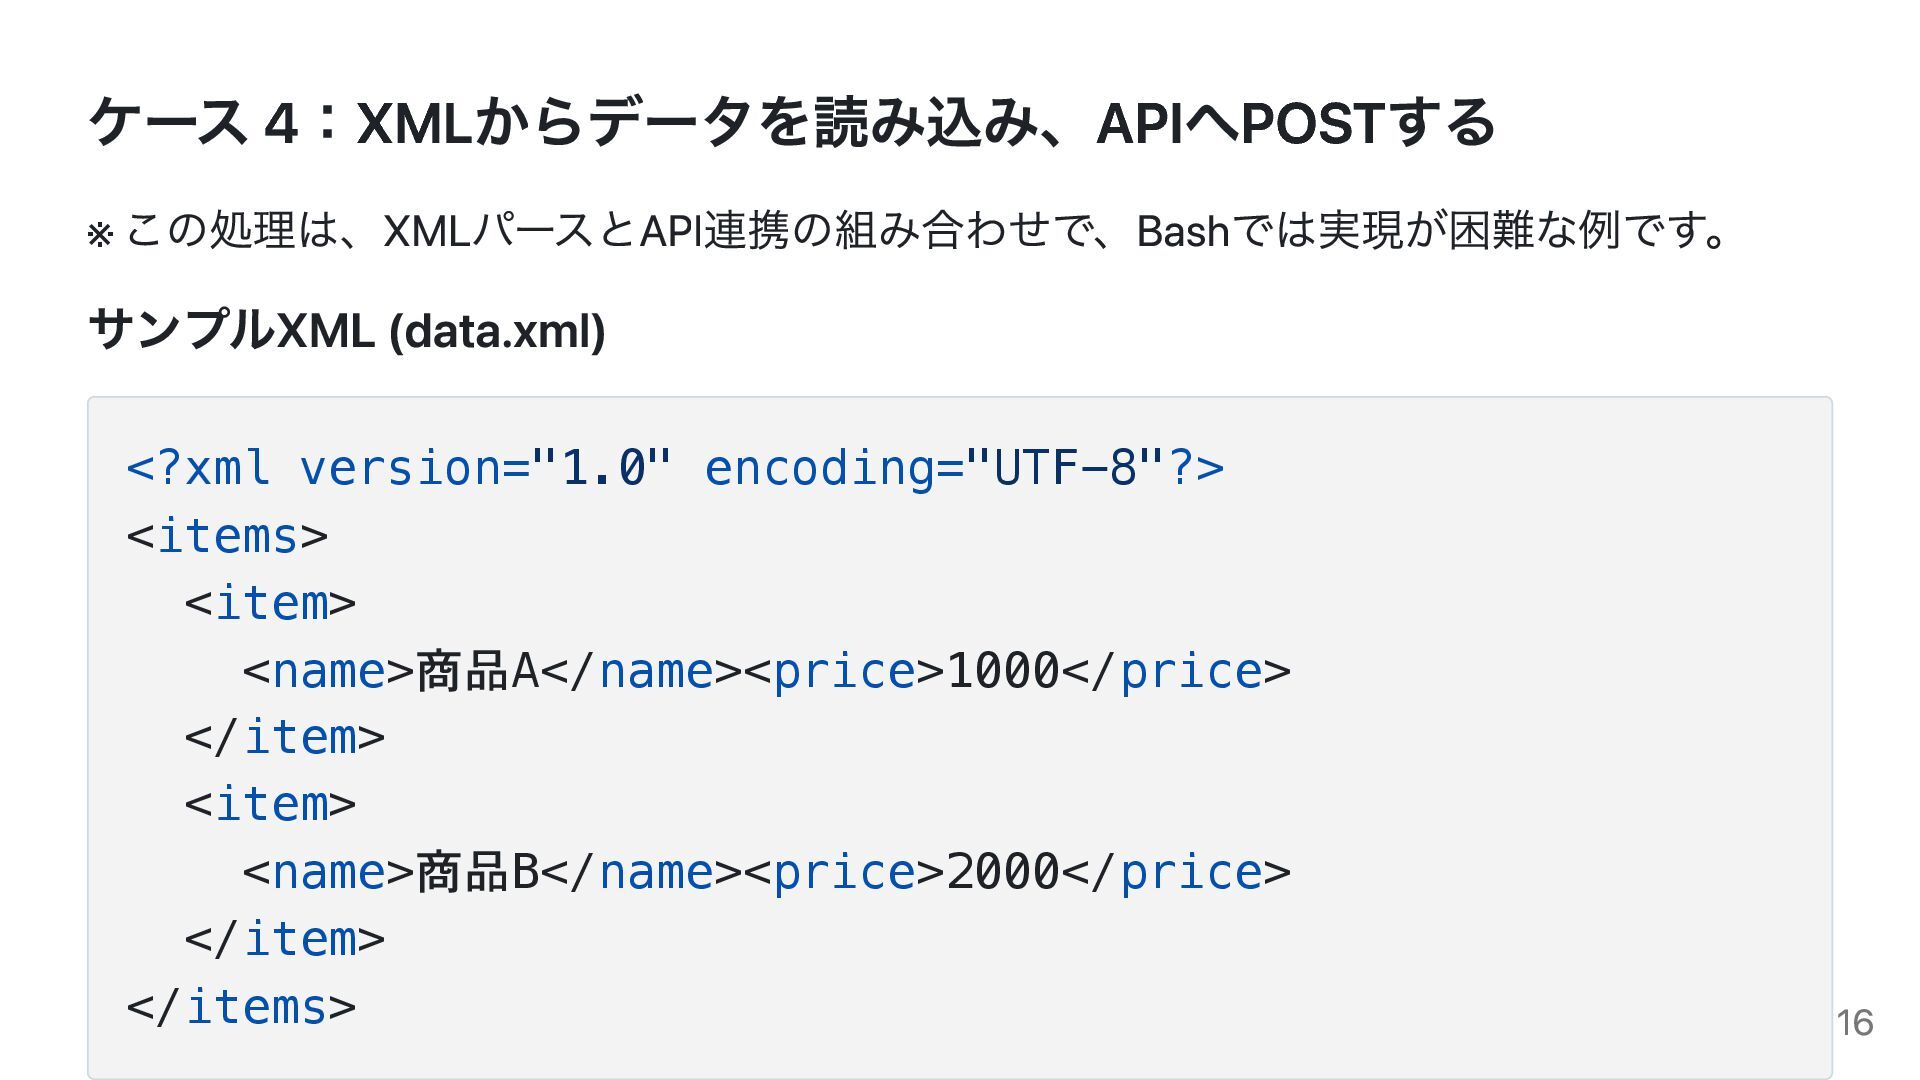Click the サンプルXML (data.xml) subheading
Screen dimensions: 1920x1080
tap(346, 330)
